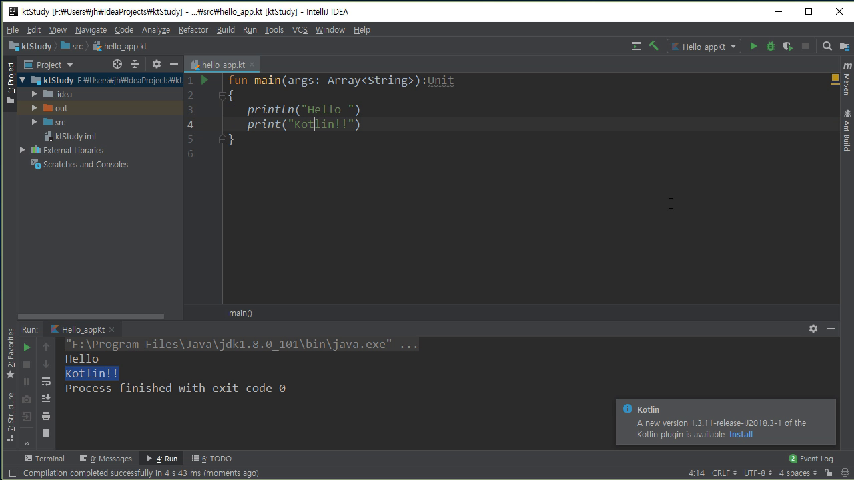Click the green Run button in the toolbar
Viewport: 854px width, 480px height.
coord(755,46)
